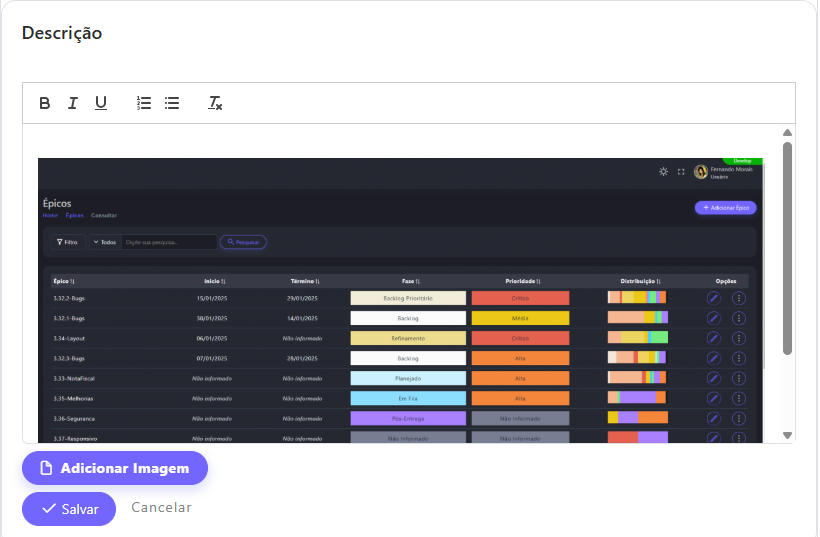Click the Adicionar Épico button in the image
The width and height of the screenshot is (820, 537).
pos(725,208)
